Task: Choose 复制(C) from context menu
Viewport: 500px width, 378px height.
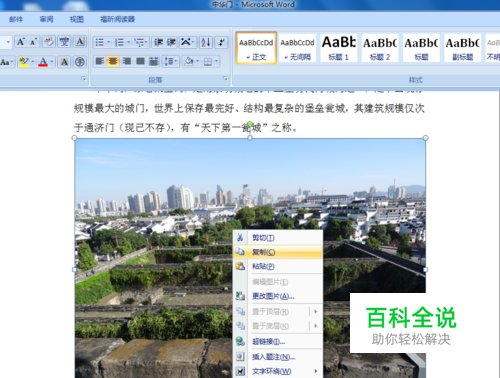Action: tap(279, 252)
